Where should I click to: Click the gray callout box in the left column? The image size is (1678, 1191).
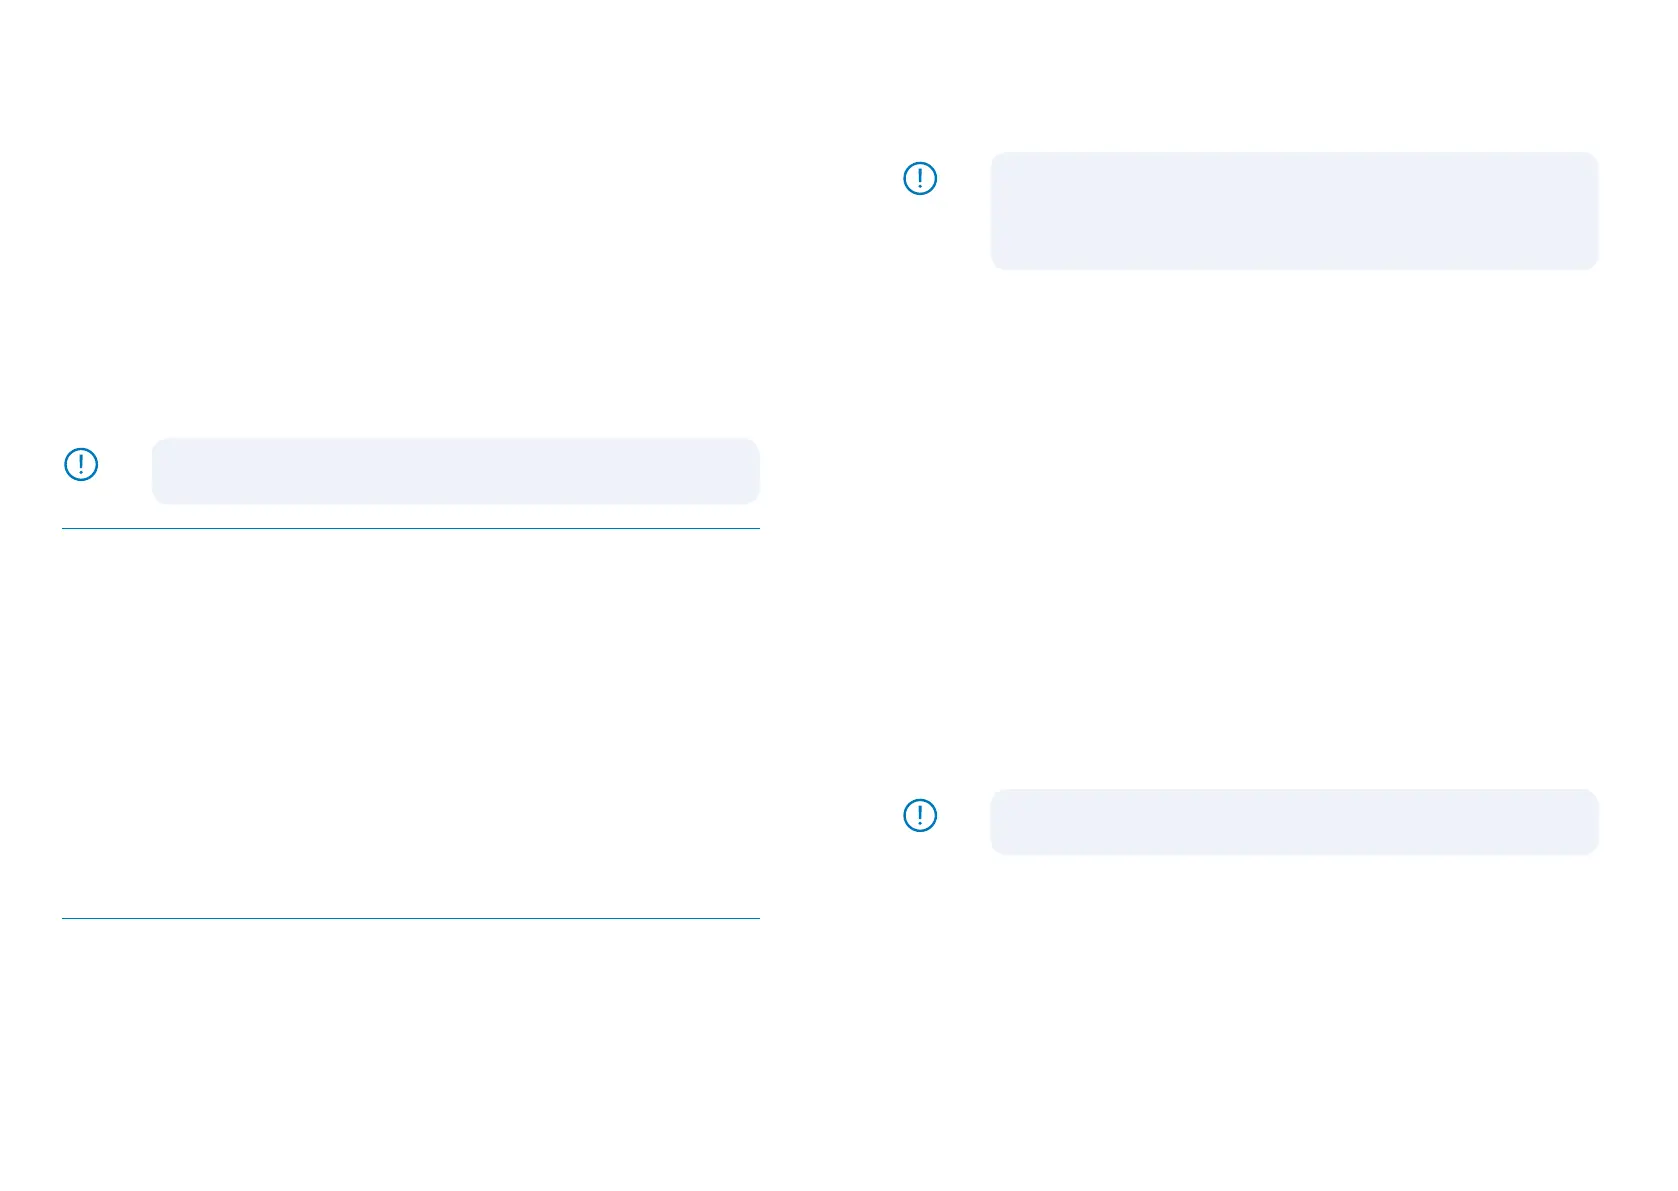click(455, 471)
